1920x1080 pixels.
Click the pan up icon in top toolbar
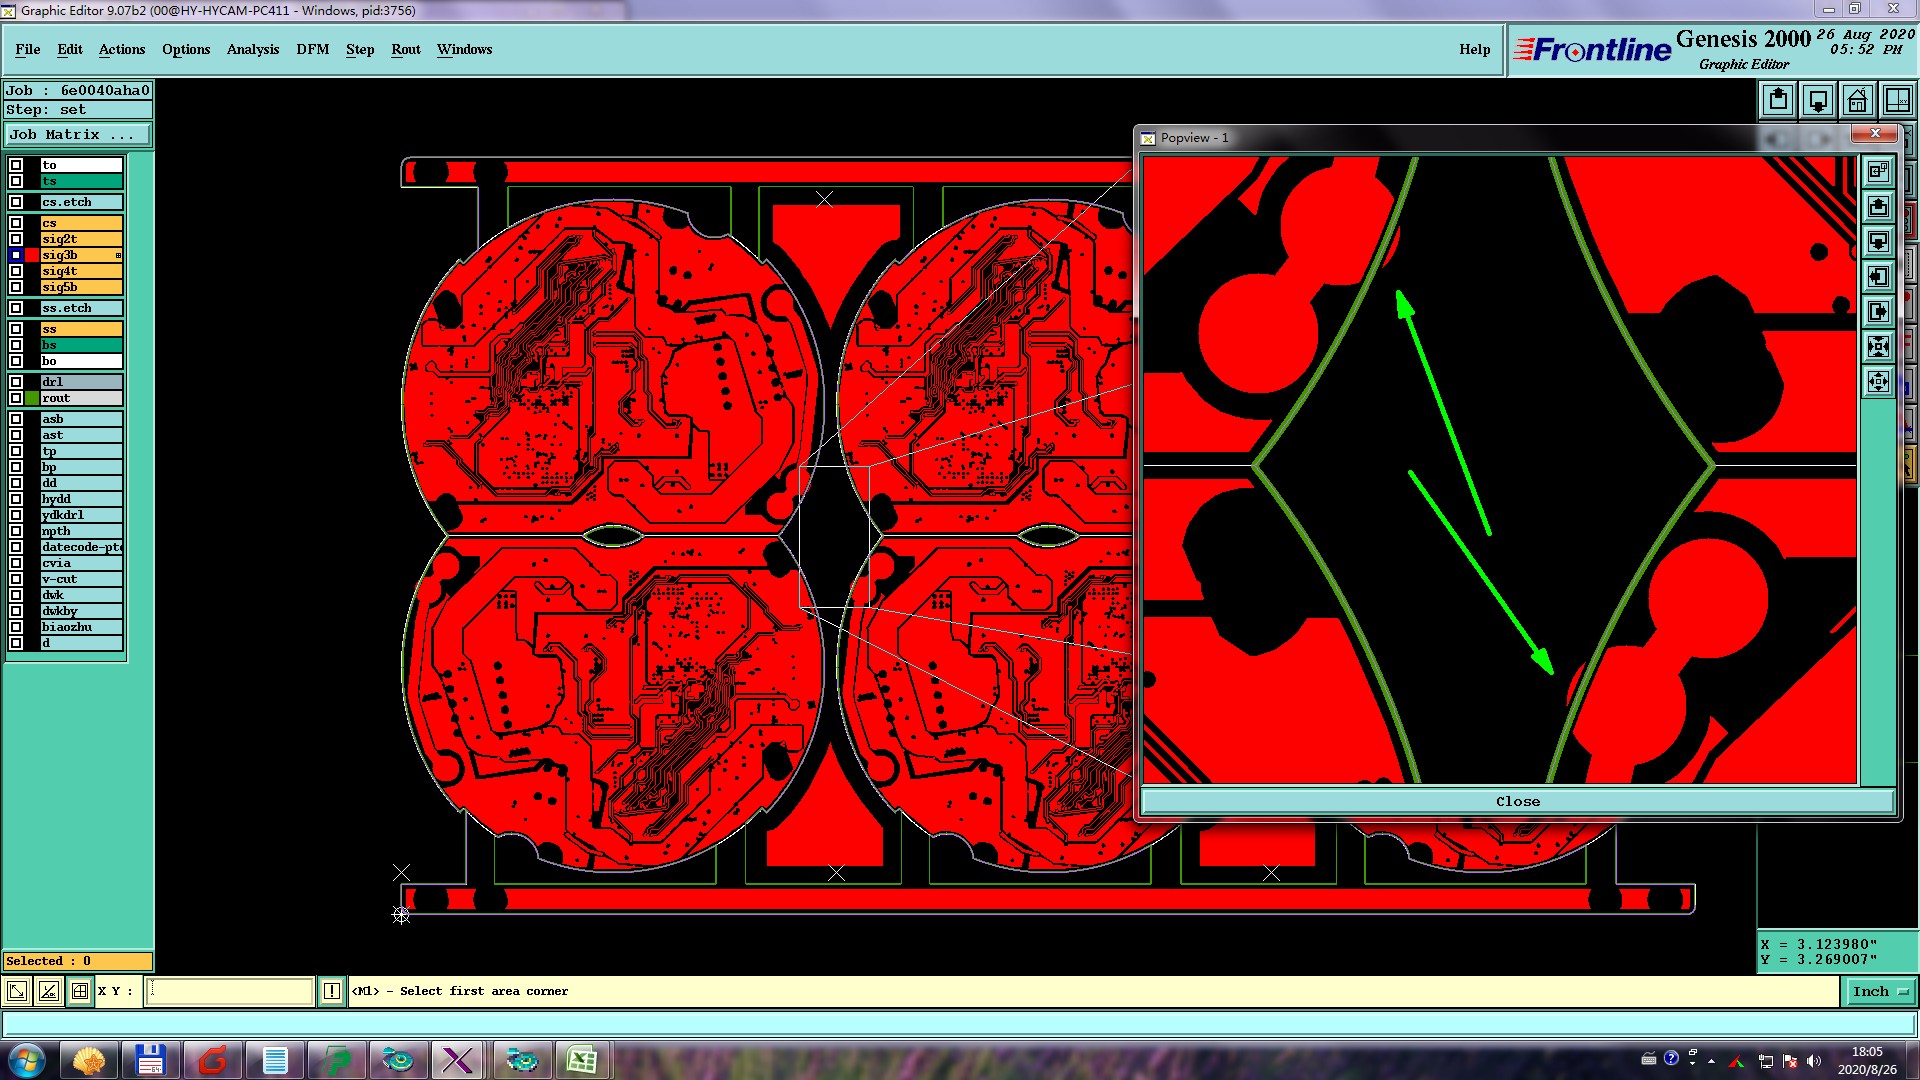pos(1778,100)
